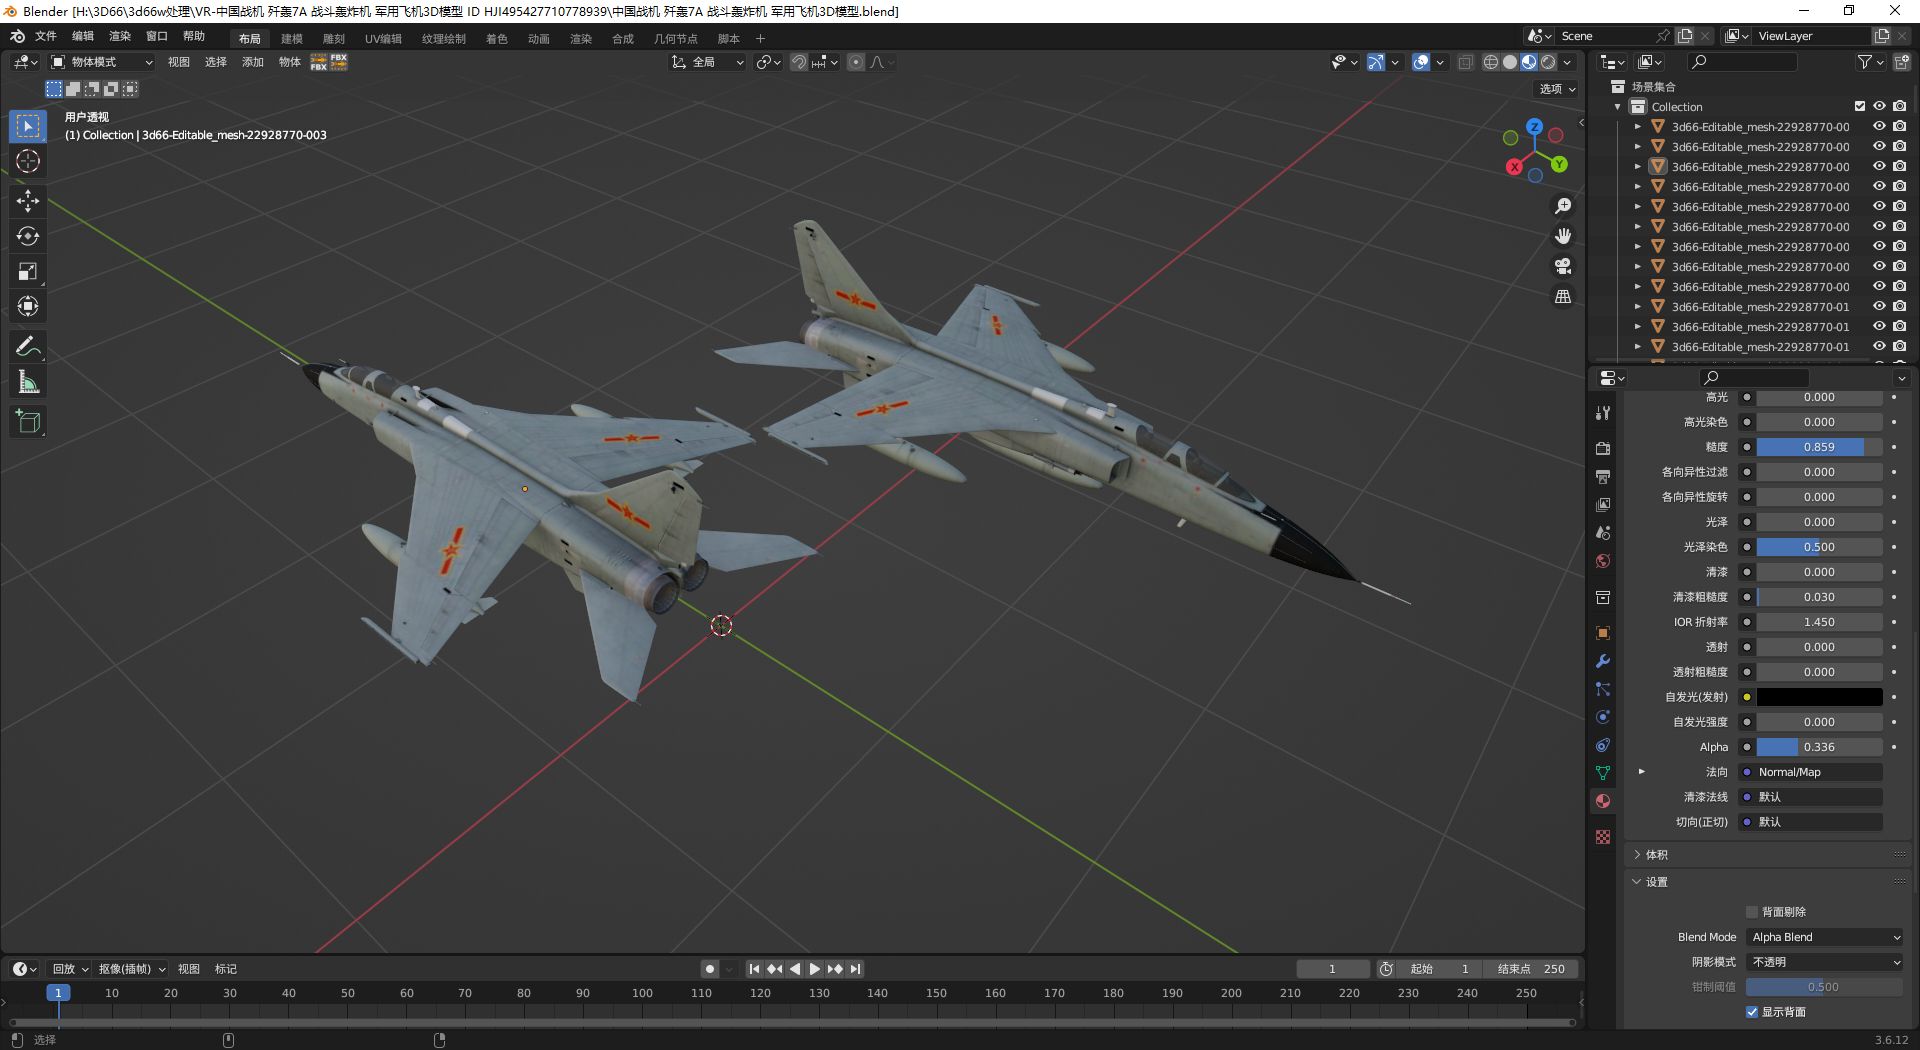Viewport: 1920px width, 1050px height.
Task: Select the Measure ruler tool
Action: [28, 382]
